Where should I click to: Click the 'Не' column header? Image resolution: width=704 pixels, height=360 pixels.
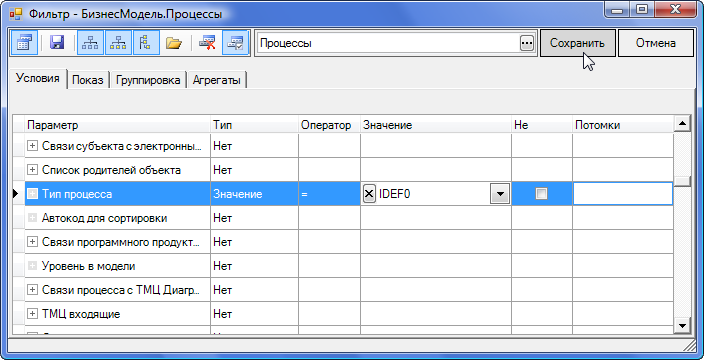coord(542,125)
